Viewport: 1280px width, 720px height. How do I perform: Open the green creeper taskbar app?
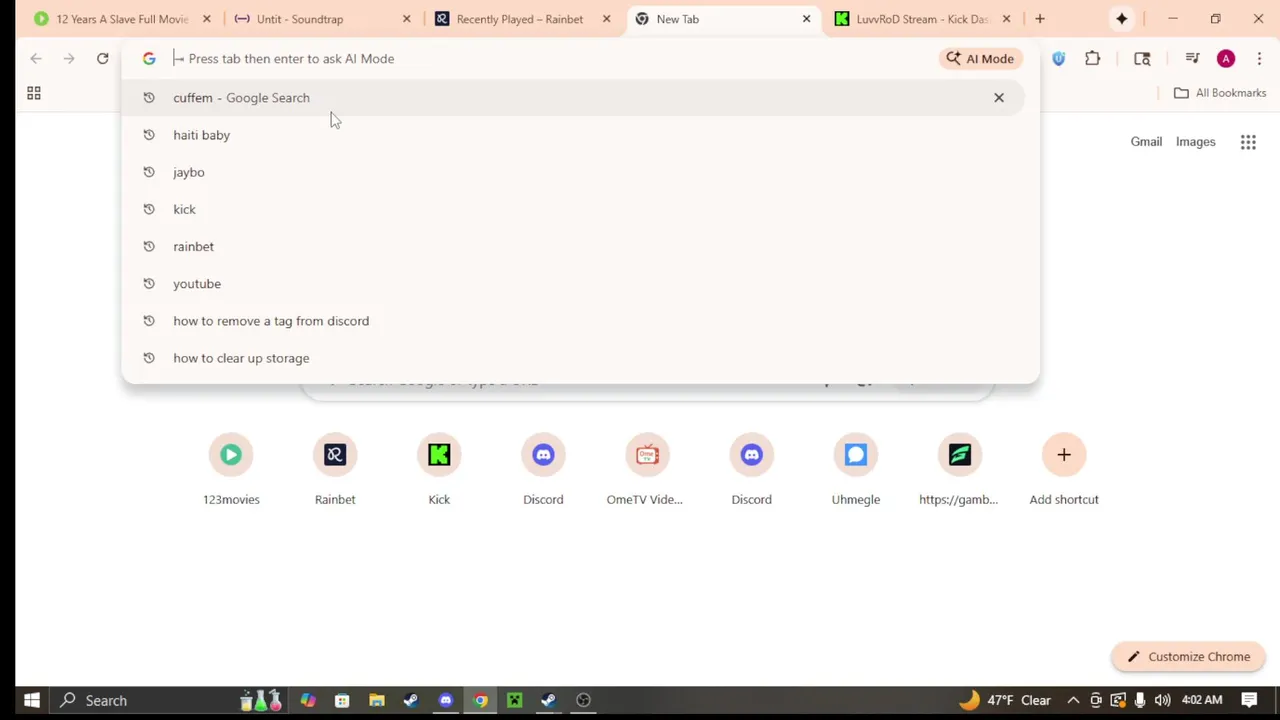pyautogui.click(x=514, y=700)
